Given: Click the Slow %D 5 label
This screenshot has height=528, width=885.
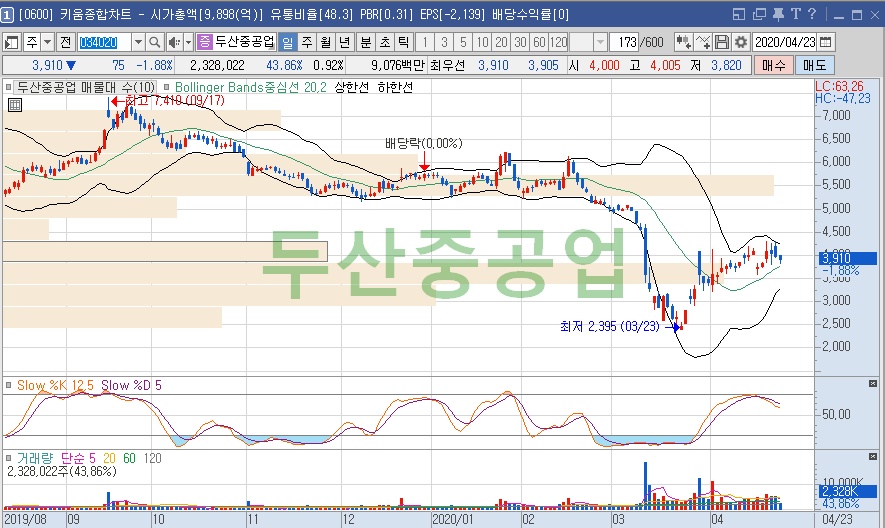Looking at the screenshot, I should 131,385.
